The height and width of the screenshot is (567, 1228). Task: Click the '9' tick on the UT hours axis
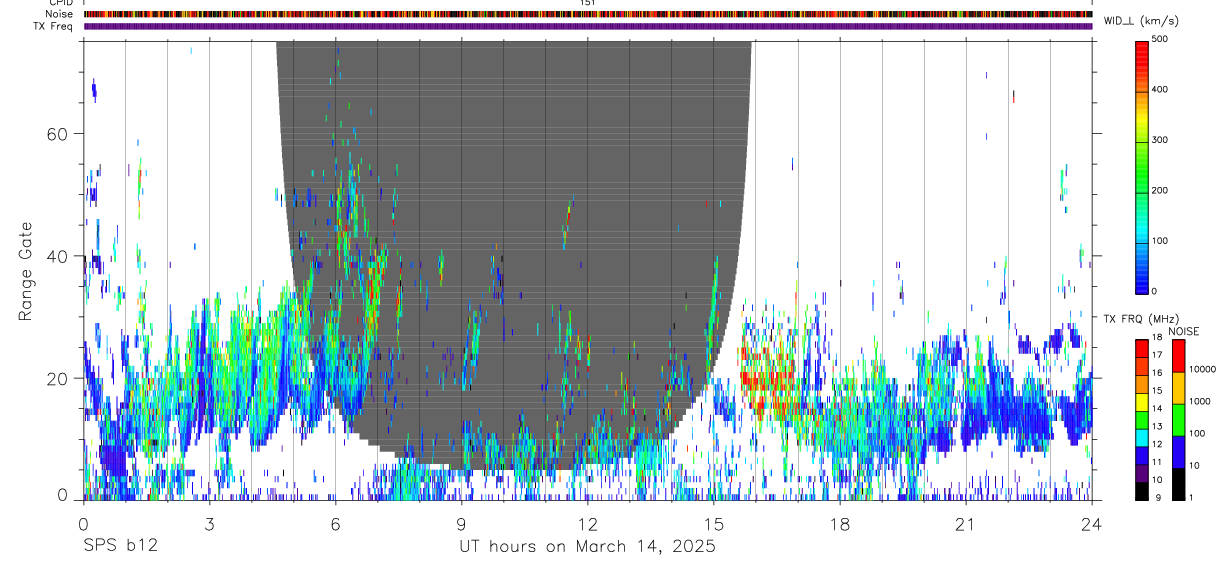click(461, 524)
